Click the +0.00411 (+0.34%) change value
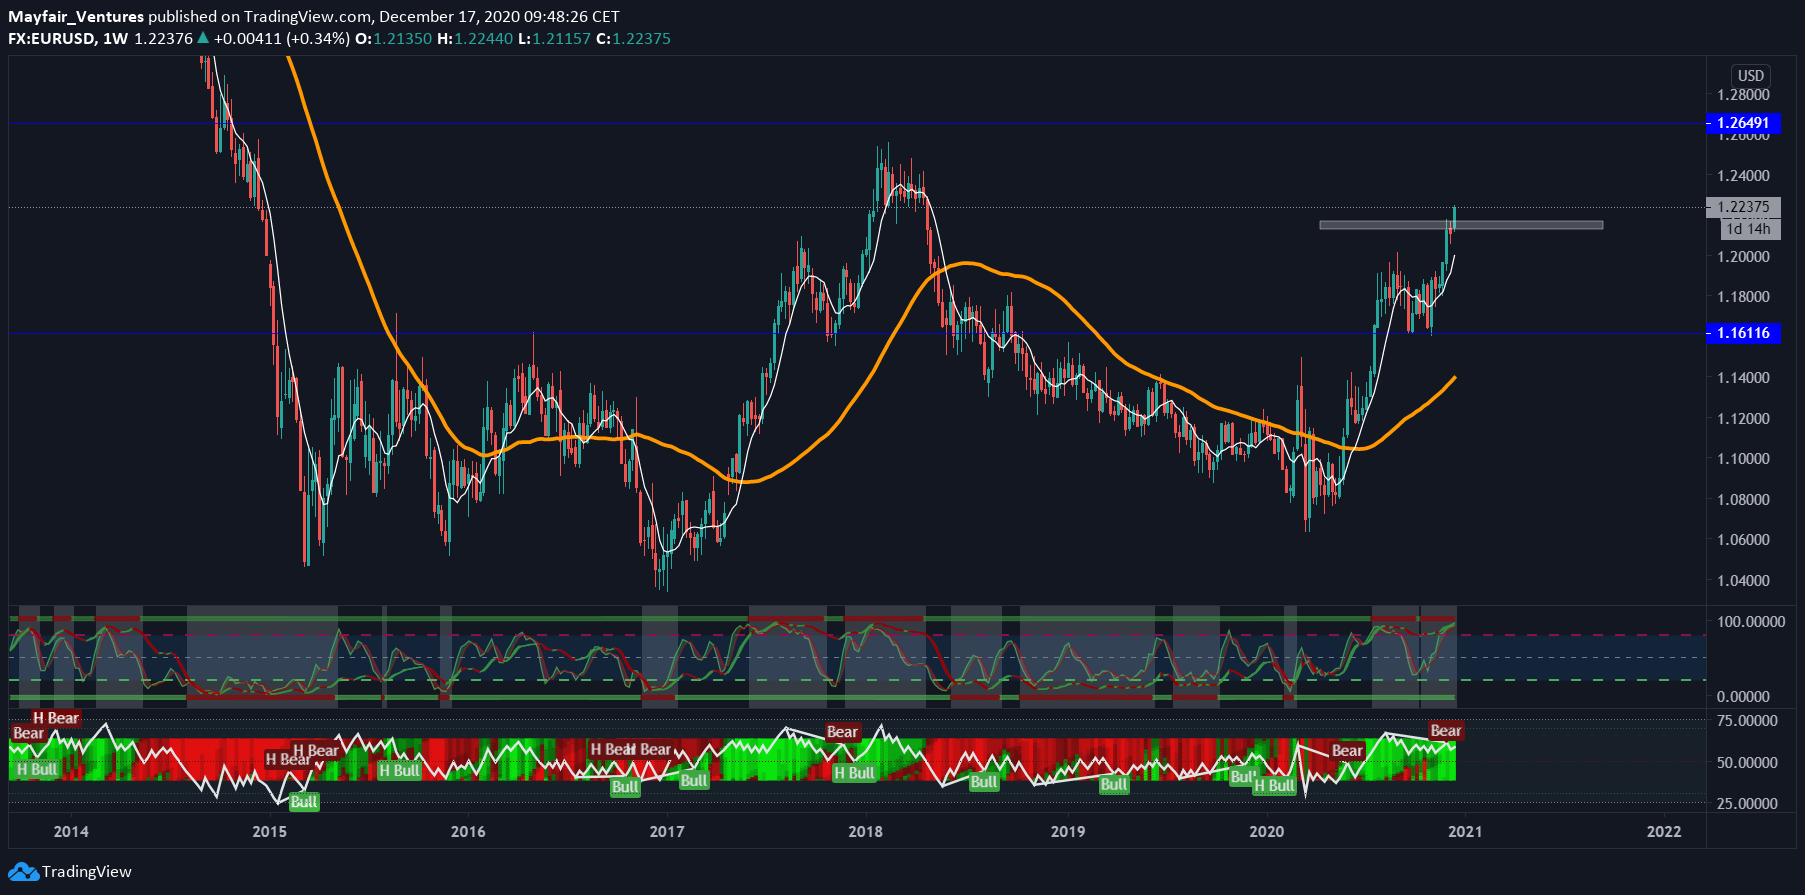 click(x=281, y=39)
